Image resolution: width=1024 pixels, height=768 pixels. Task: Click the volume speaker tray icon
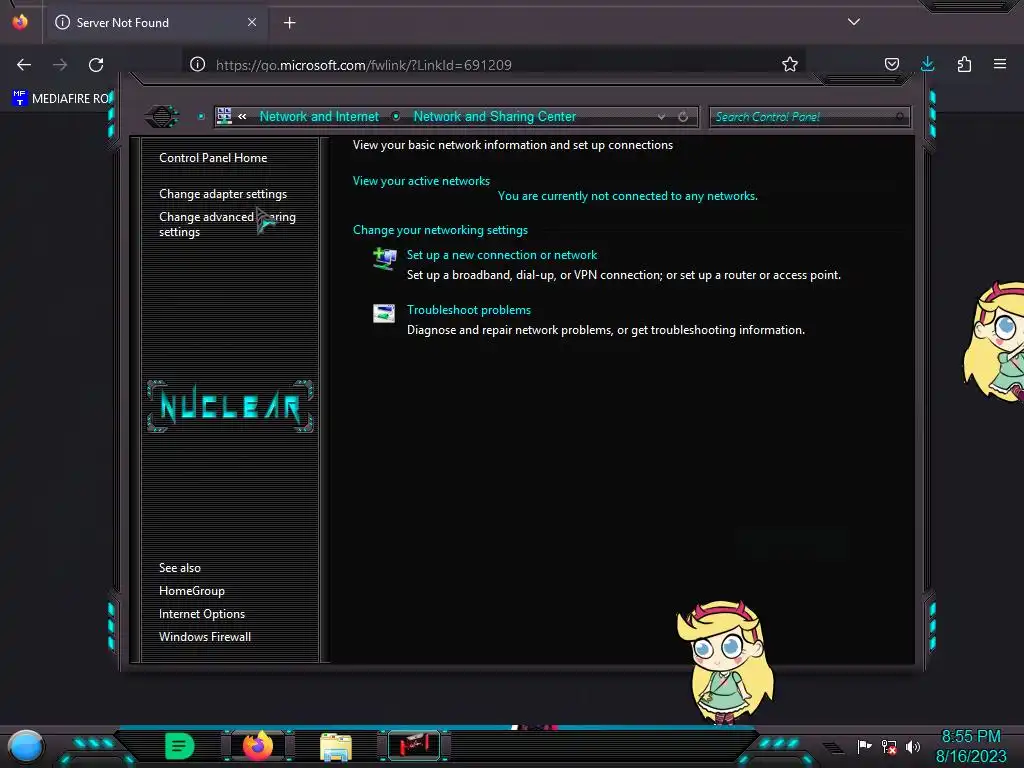pyautogui.click(x=912, y=746)
